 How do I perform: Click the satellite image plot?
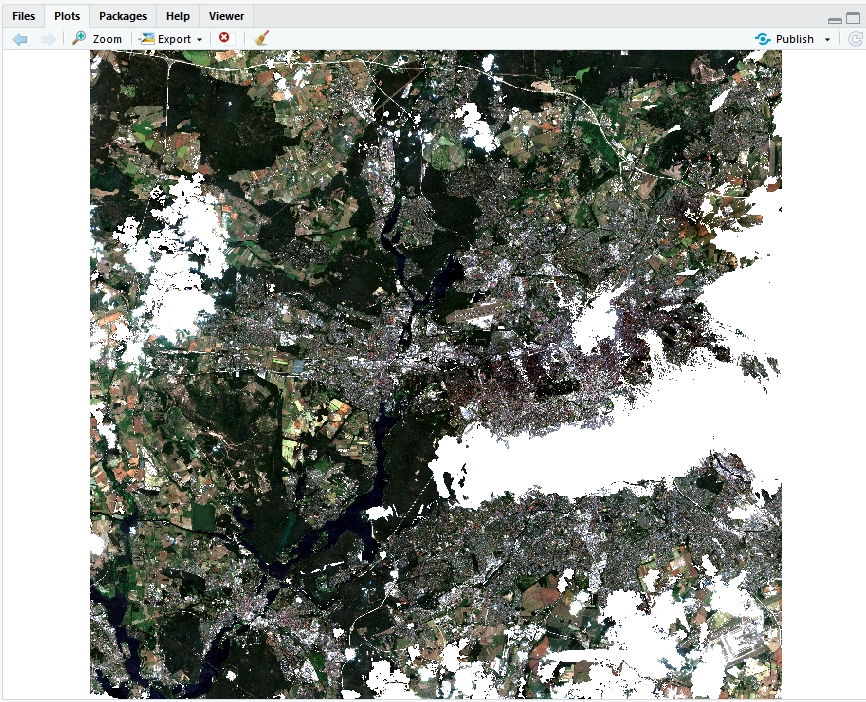tap(300, 300)
